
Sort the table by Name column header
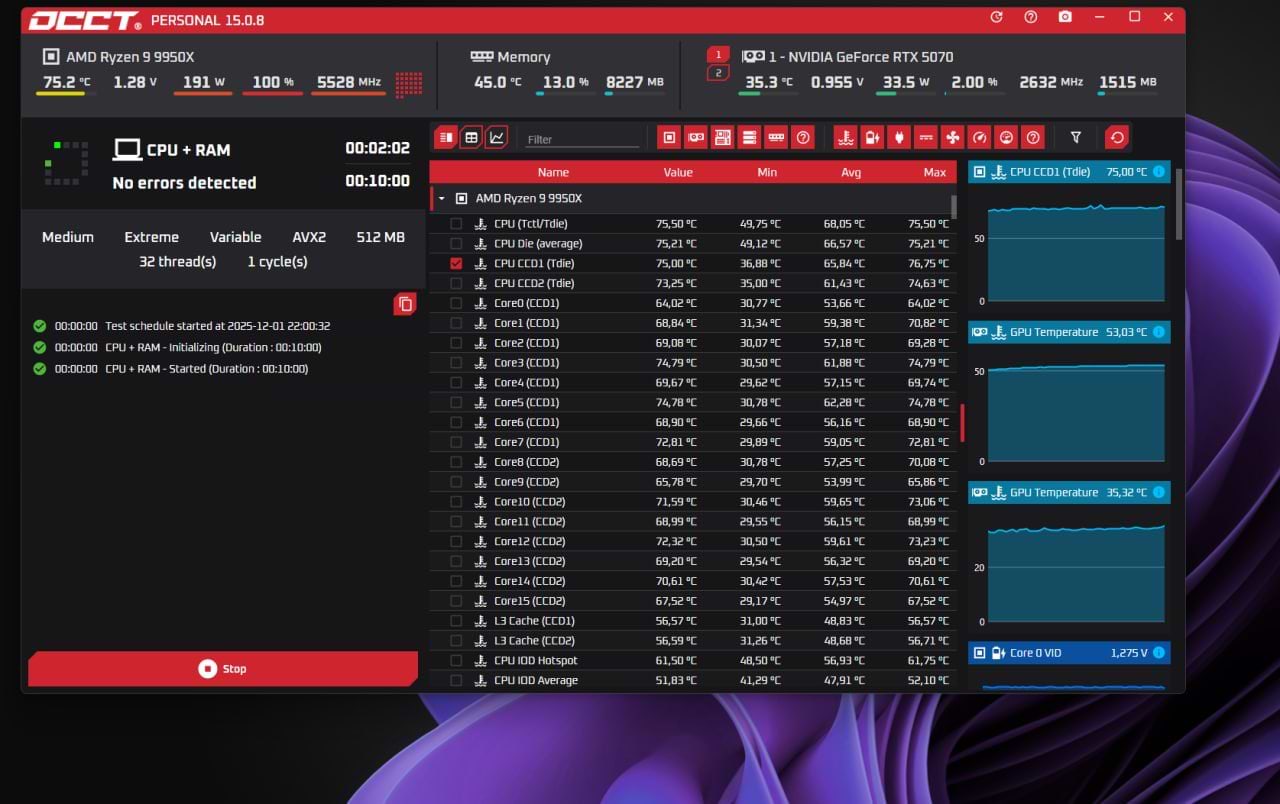point(552,172)
